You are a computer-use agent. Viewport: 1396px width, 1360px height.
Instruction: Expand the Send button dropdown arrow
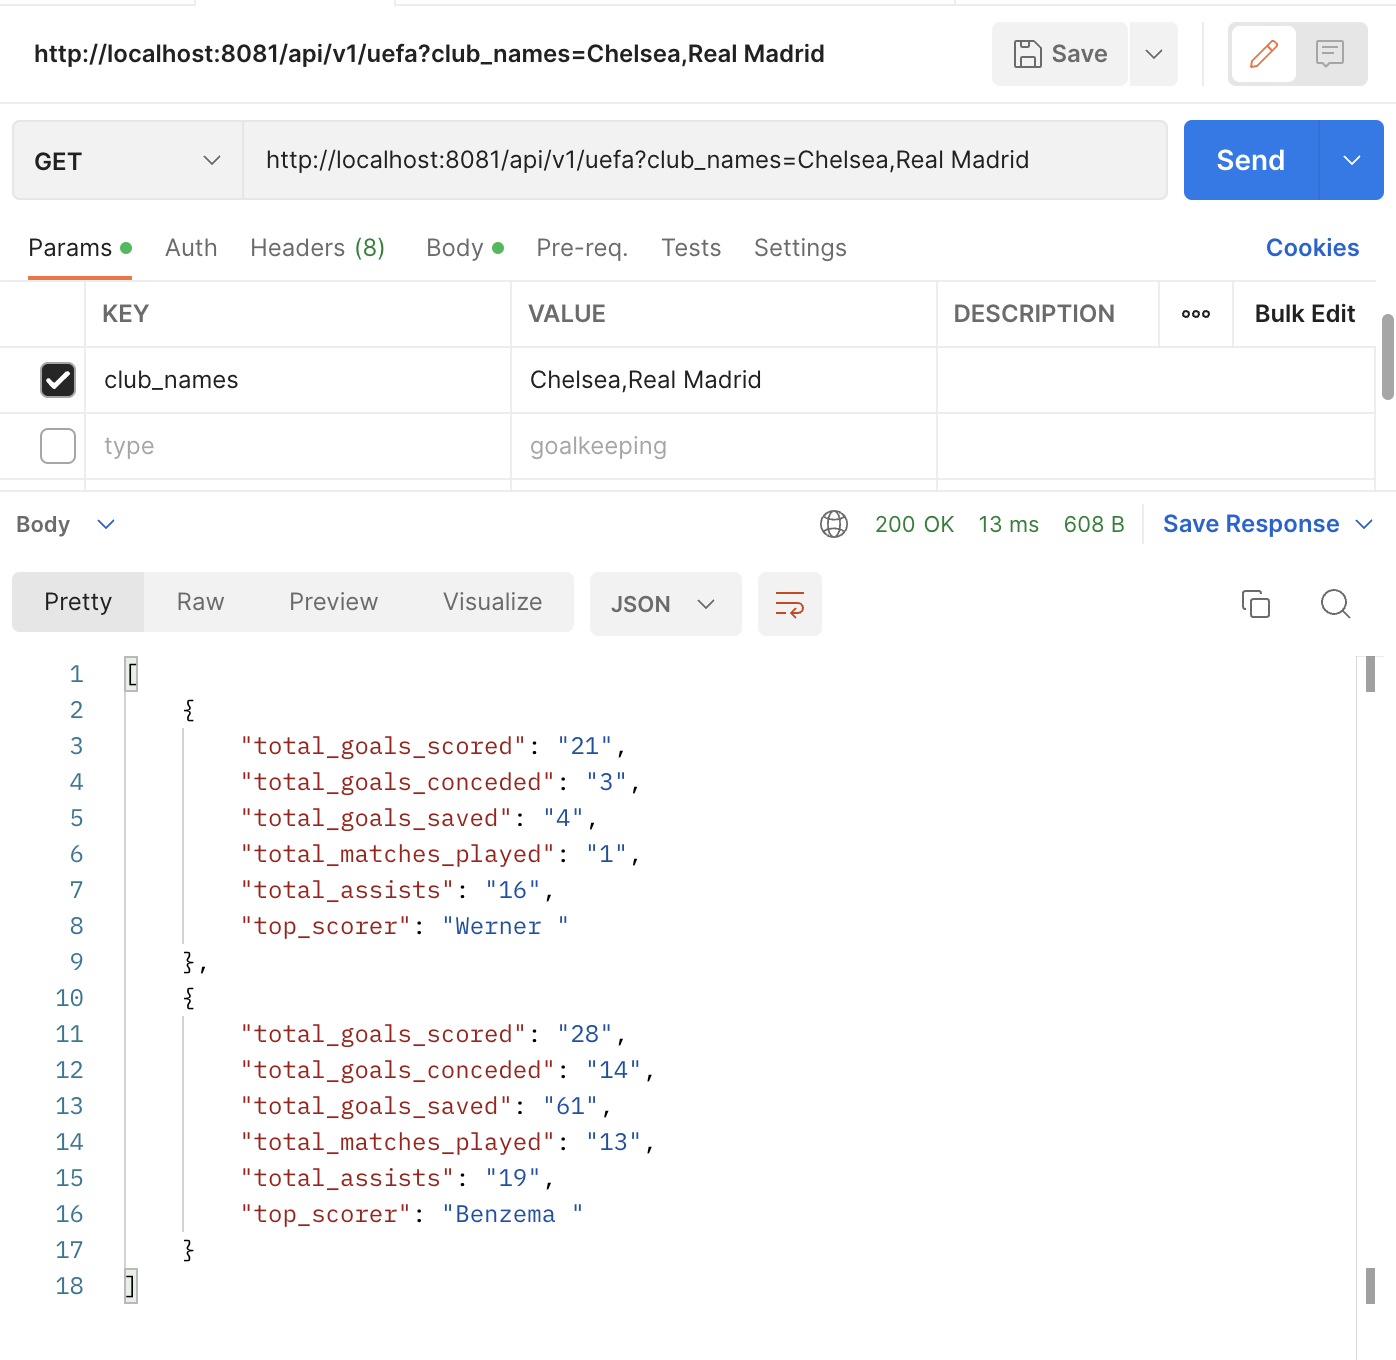click(x=1352, y=160)
